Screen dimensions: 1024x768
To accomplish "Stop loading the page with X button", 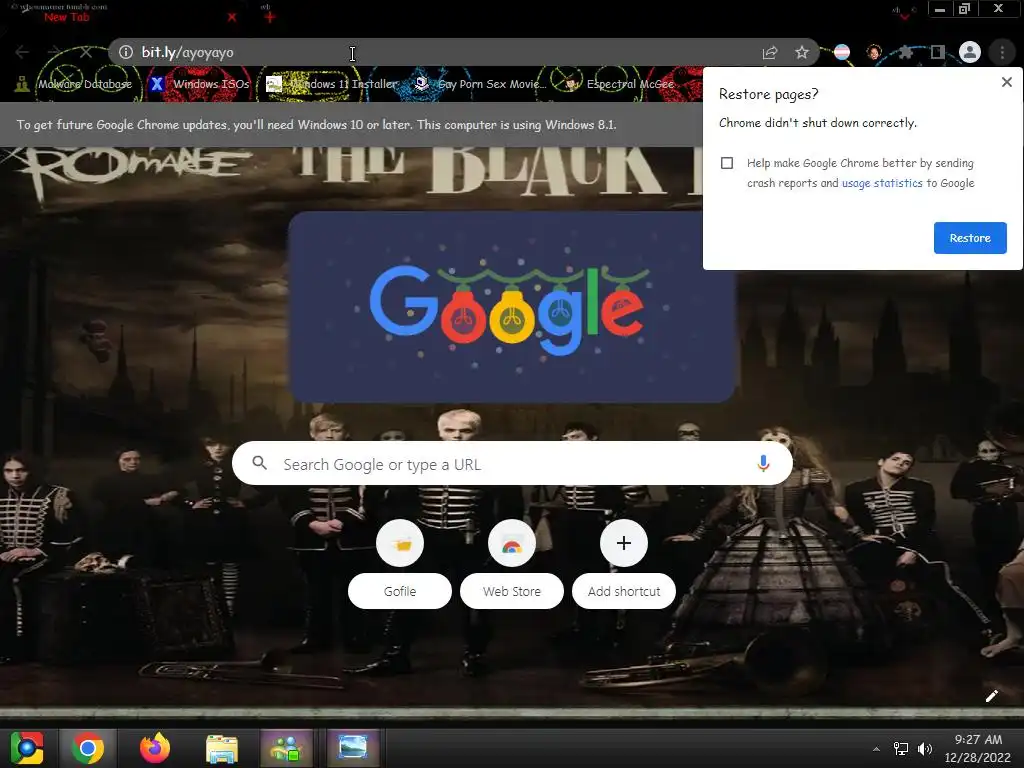I will click(86, 52).
